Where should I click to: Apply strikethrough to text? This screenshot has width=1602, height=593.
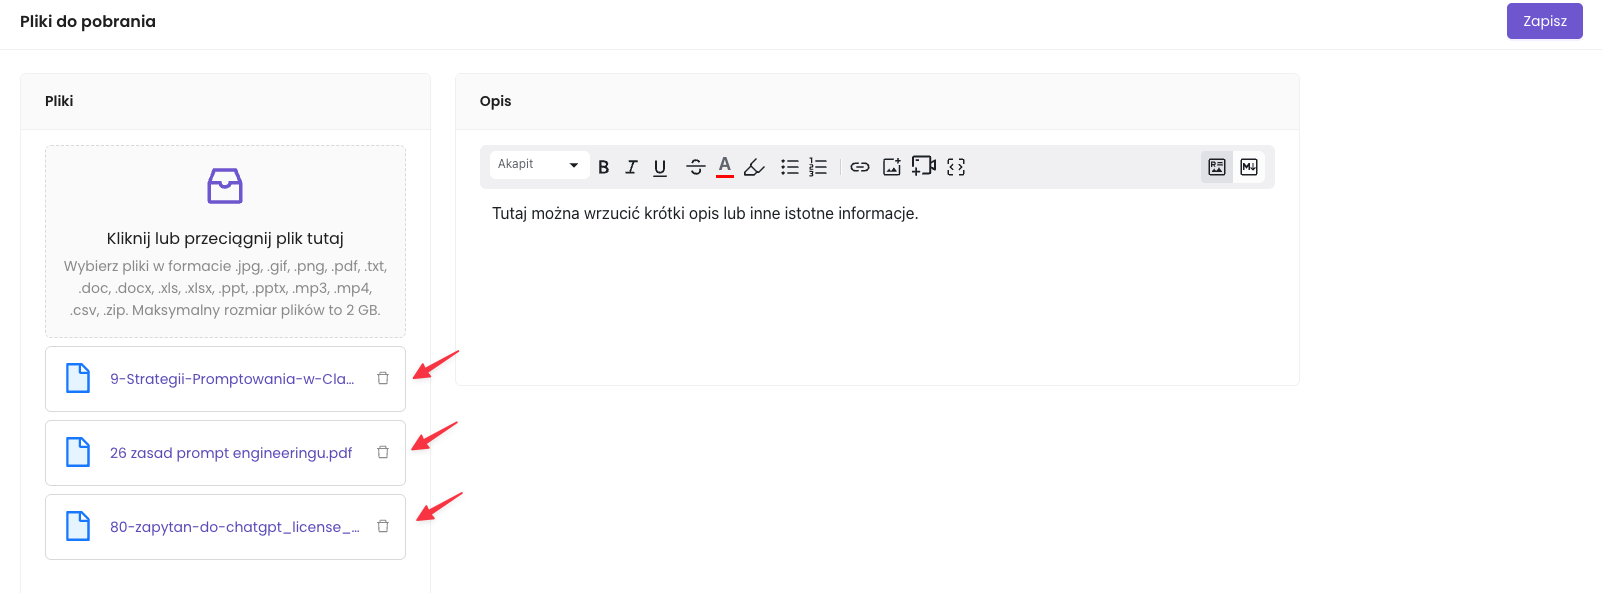click(696, 167)
